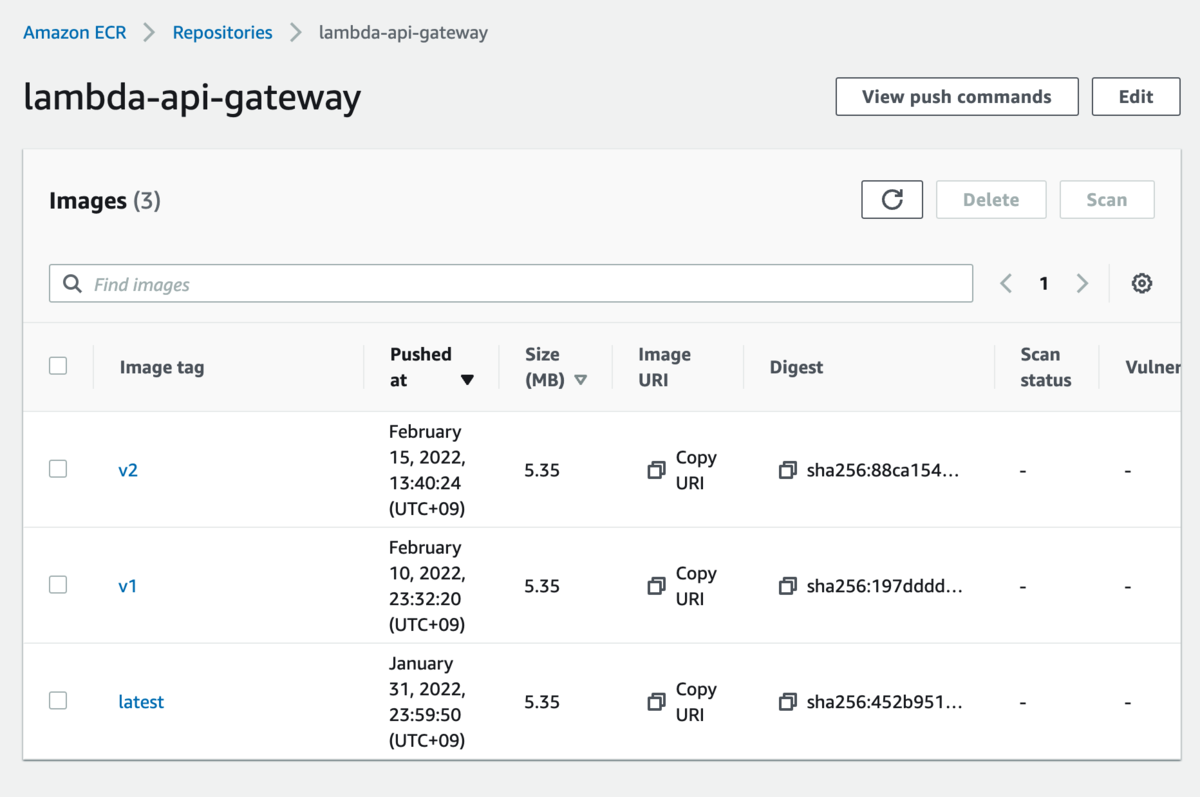
Task: Click the Delete images button
Action: 991,200
